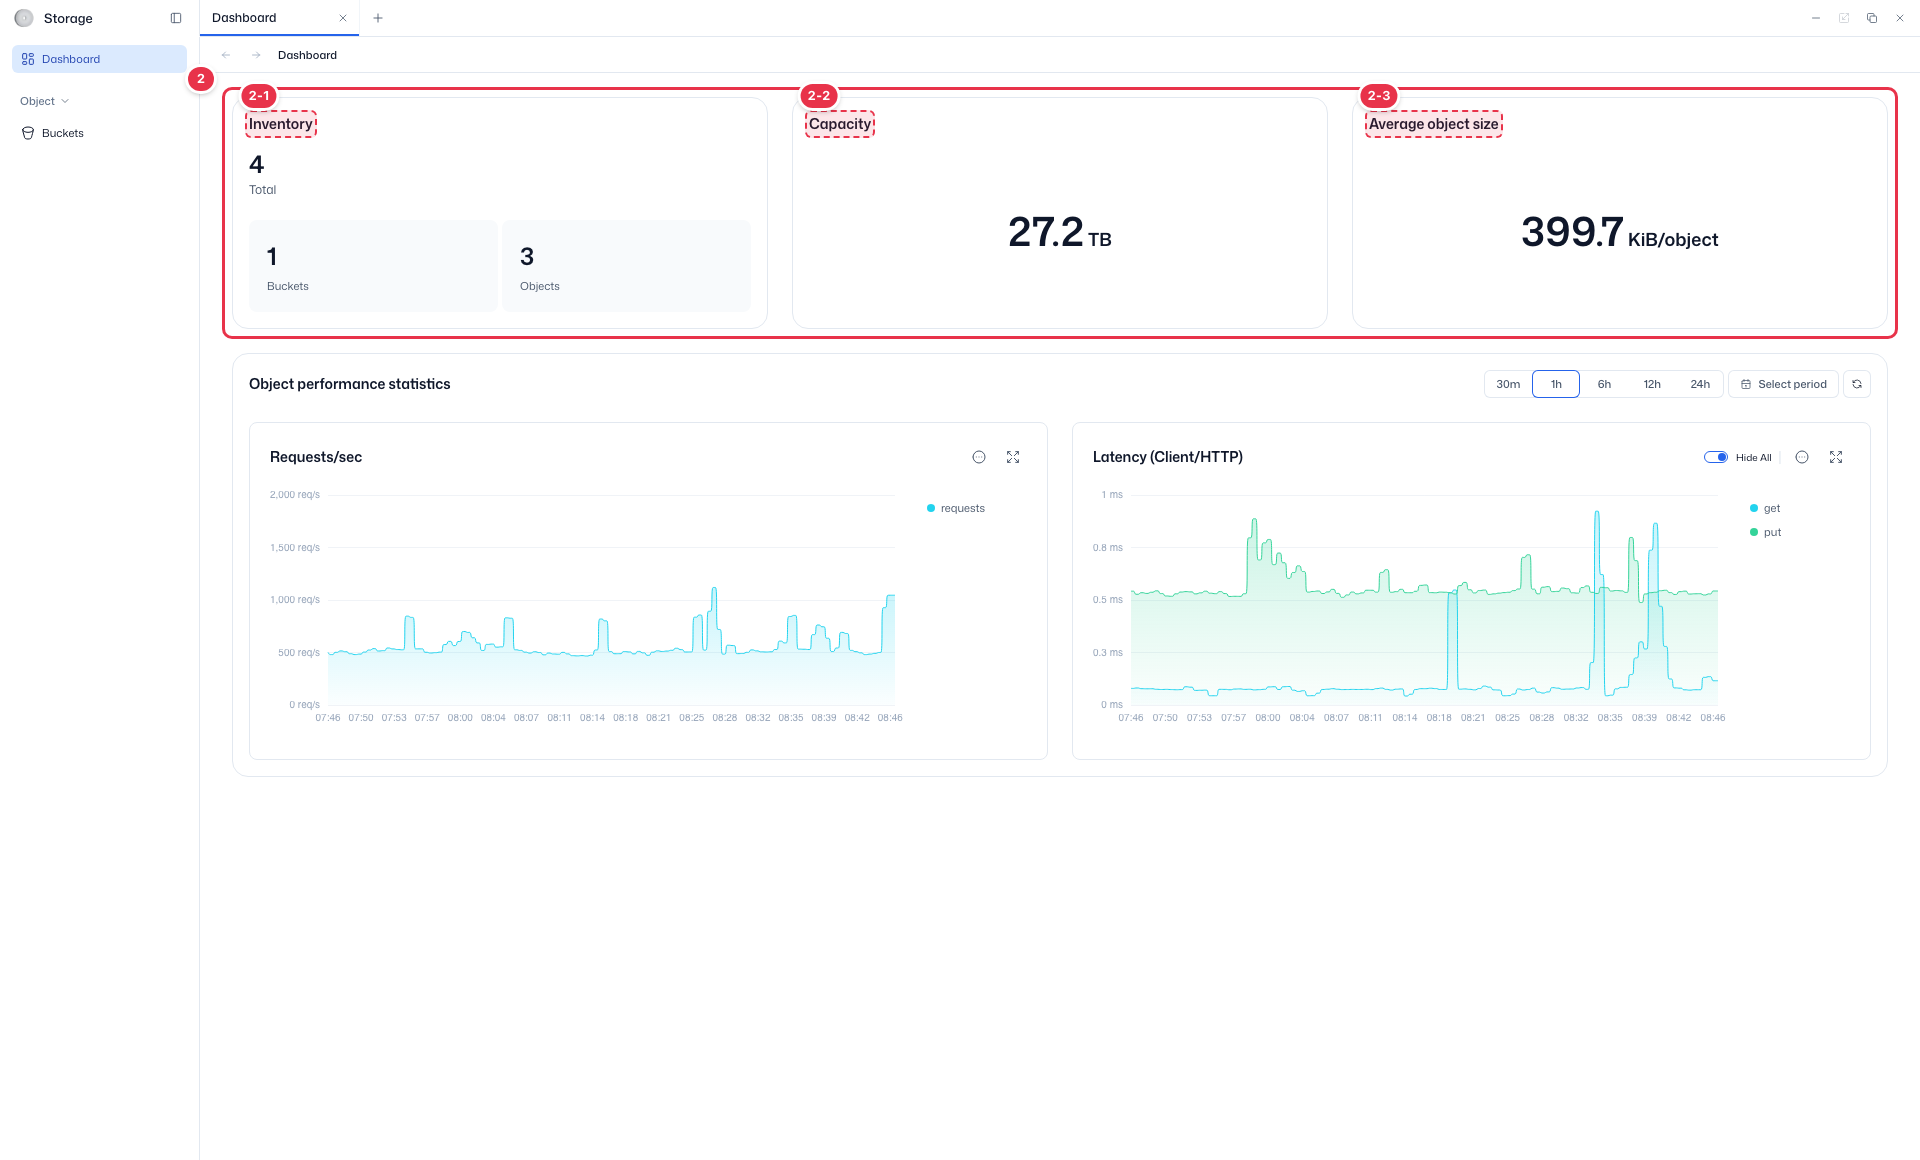Click the Inventory card title
This screenshot has width=1920, height=1160.
(280, 124)
